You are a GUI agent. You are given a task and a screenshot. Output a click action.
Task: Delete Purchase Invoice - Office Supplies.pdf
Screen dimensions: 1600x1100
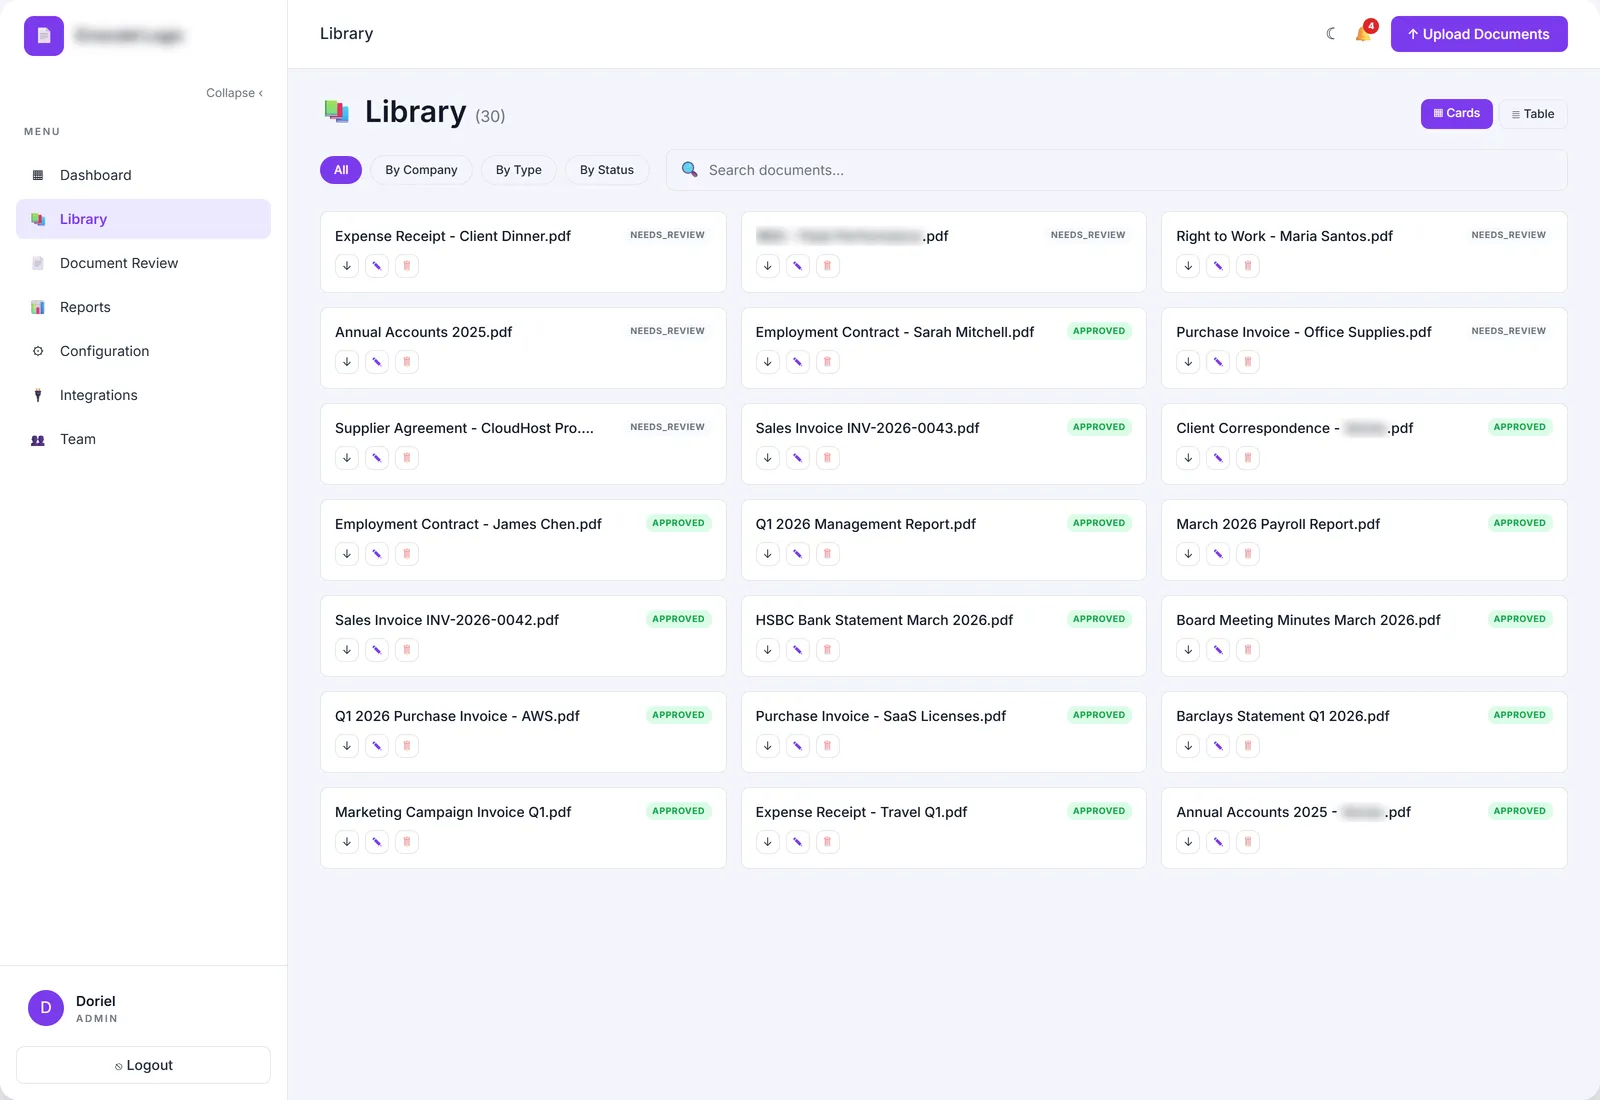click(1248, 362)
